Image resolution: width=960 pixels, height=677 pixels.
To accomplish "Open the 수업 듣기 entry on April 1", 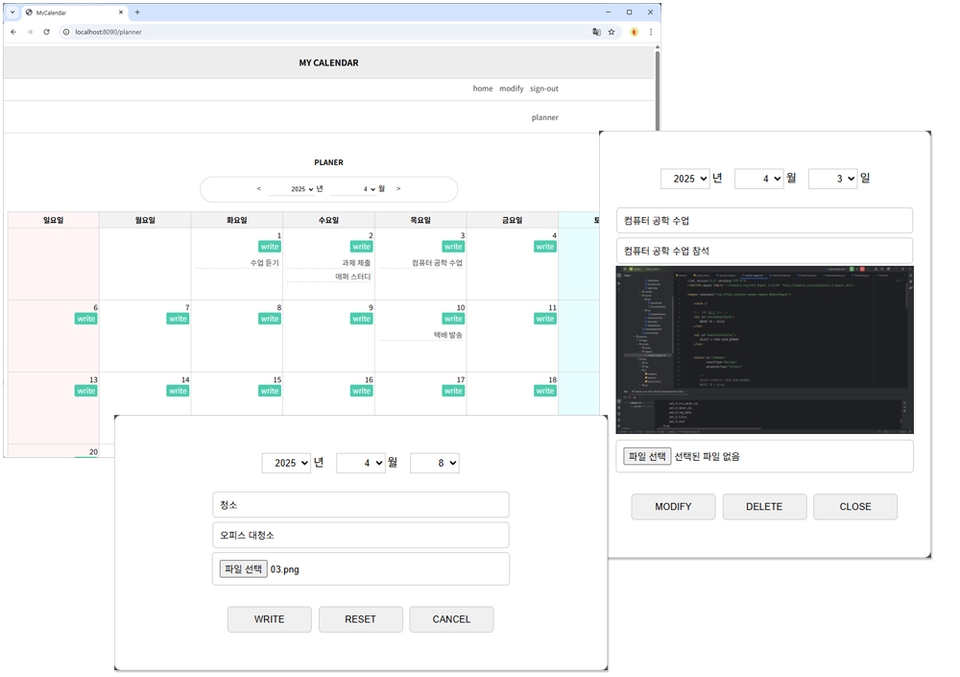I will pyautogui.click(x=264, y=263).
